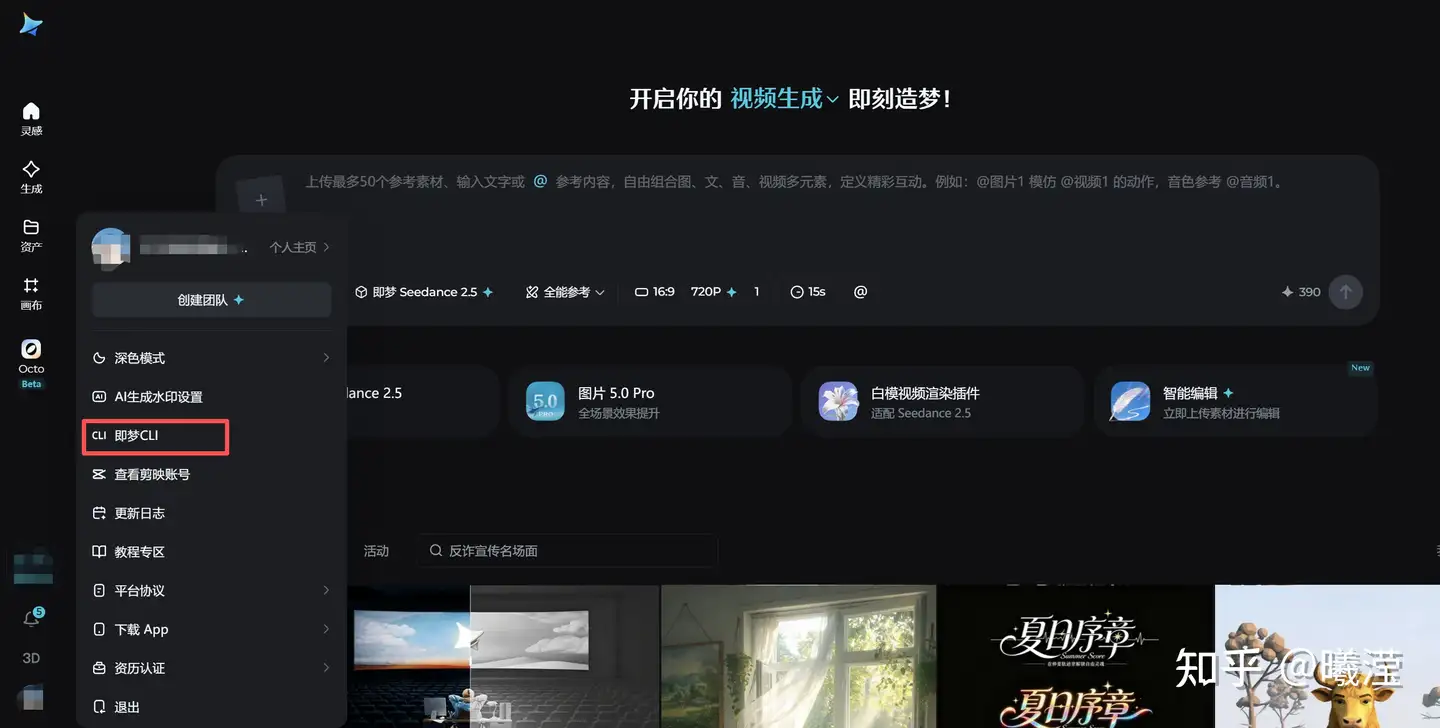Go to 灵感 home page
The width and height of the screenshot is (1440, 728).
tap(31, 118)
